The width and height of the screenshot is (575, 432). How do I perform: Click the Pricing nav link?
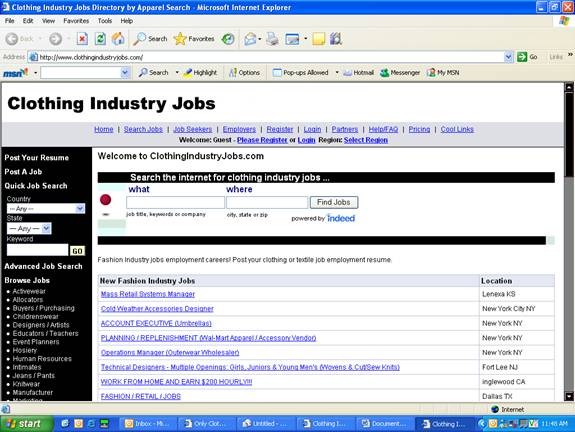coord(419,129)
